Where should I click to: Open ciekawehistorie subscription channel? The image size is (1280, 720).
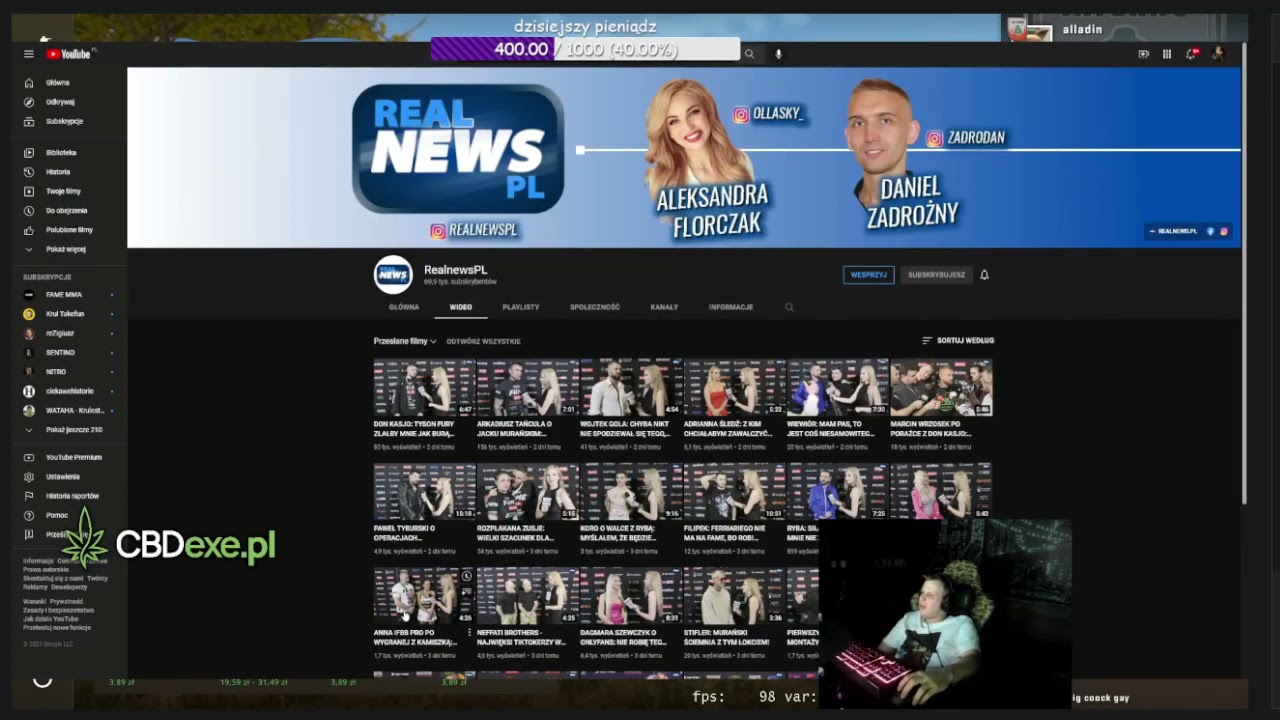69,391
